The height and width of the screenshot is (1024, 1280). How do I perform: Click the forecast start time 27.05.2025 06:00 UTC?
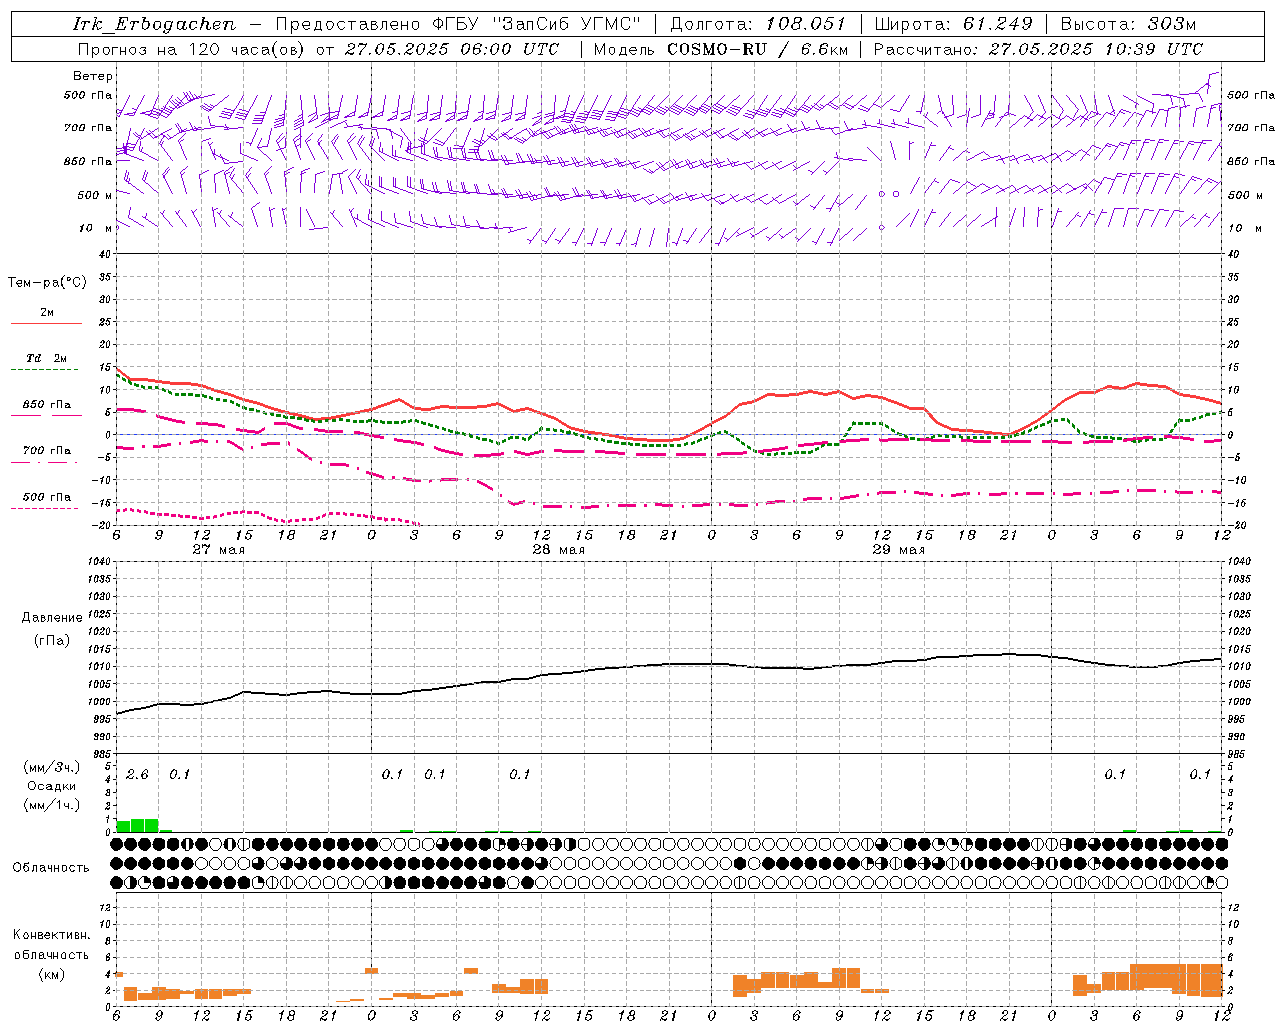point(451,49)
